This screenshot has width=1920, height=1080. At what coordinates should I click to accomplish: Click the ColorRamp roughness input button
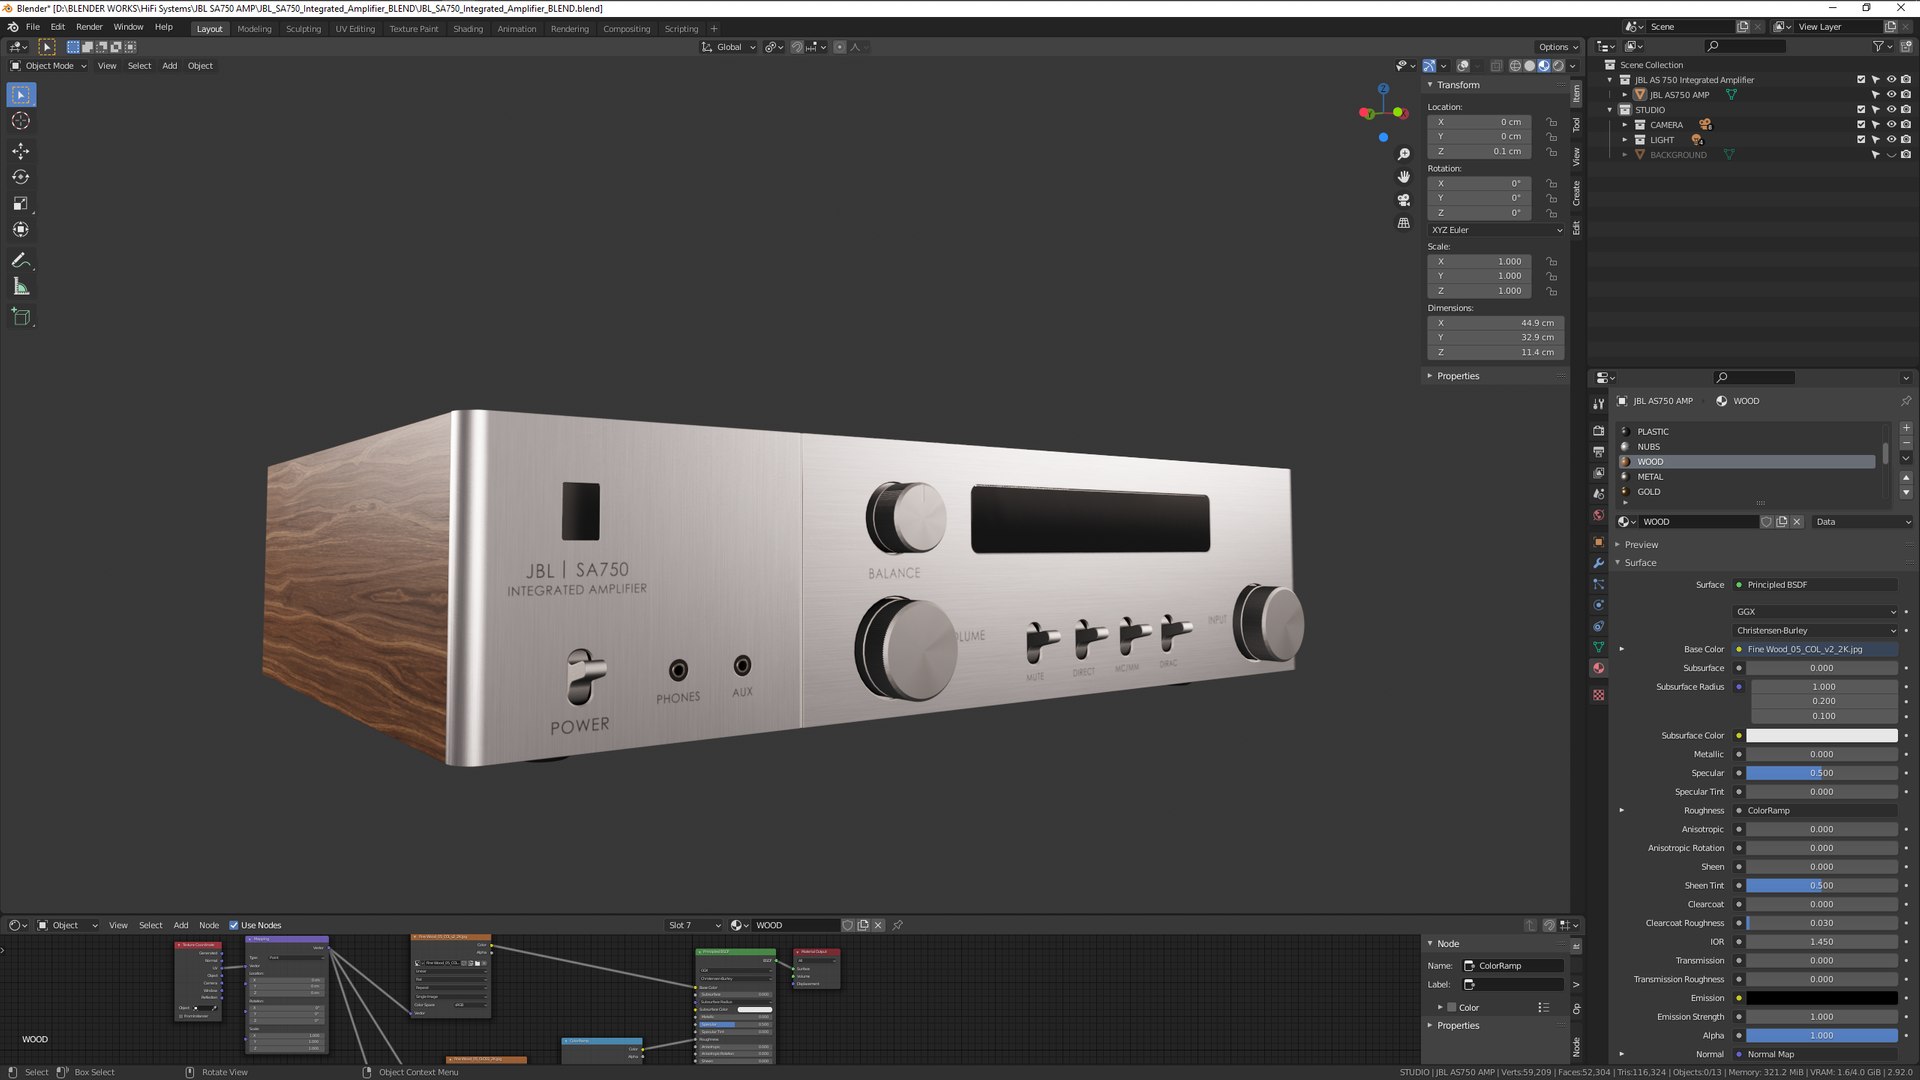(1815, 811)
